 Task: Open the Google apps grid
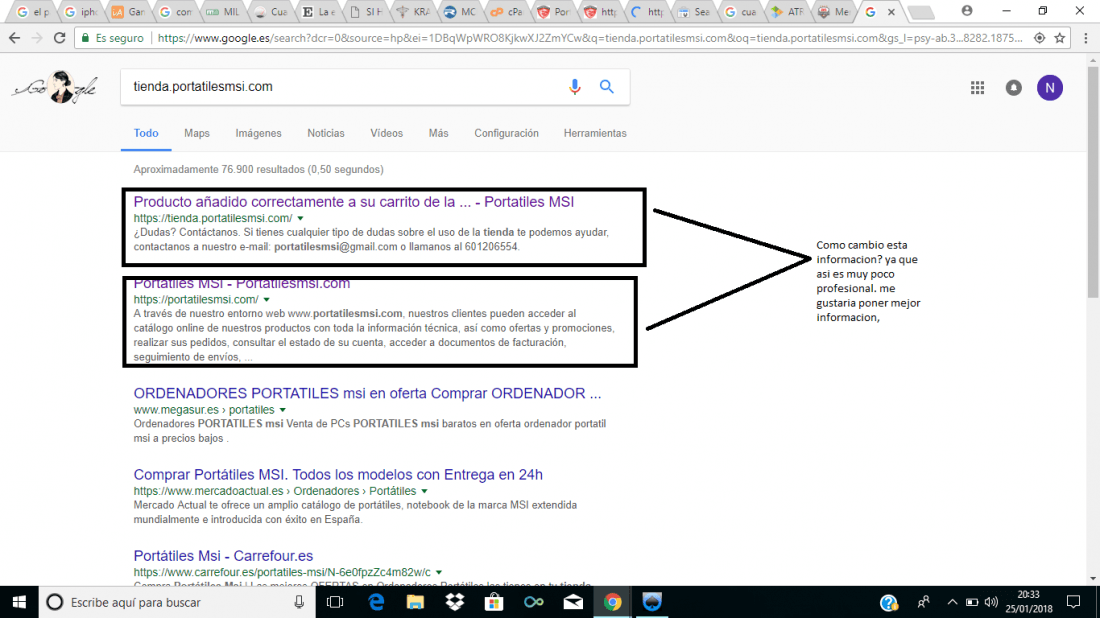tap(977, 88)
